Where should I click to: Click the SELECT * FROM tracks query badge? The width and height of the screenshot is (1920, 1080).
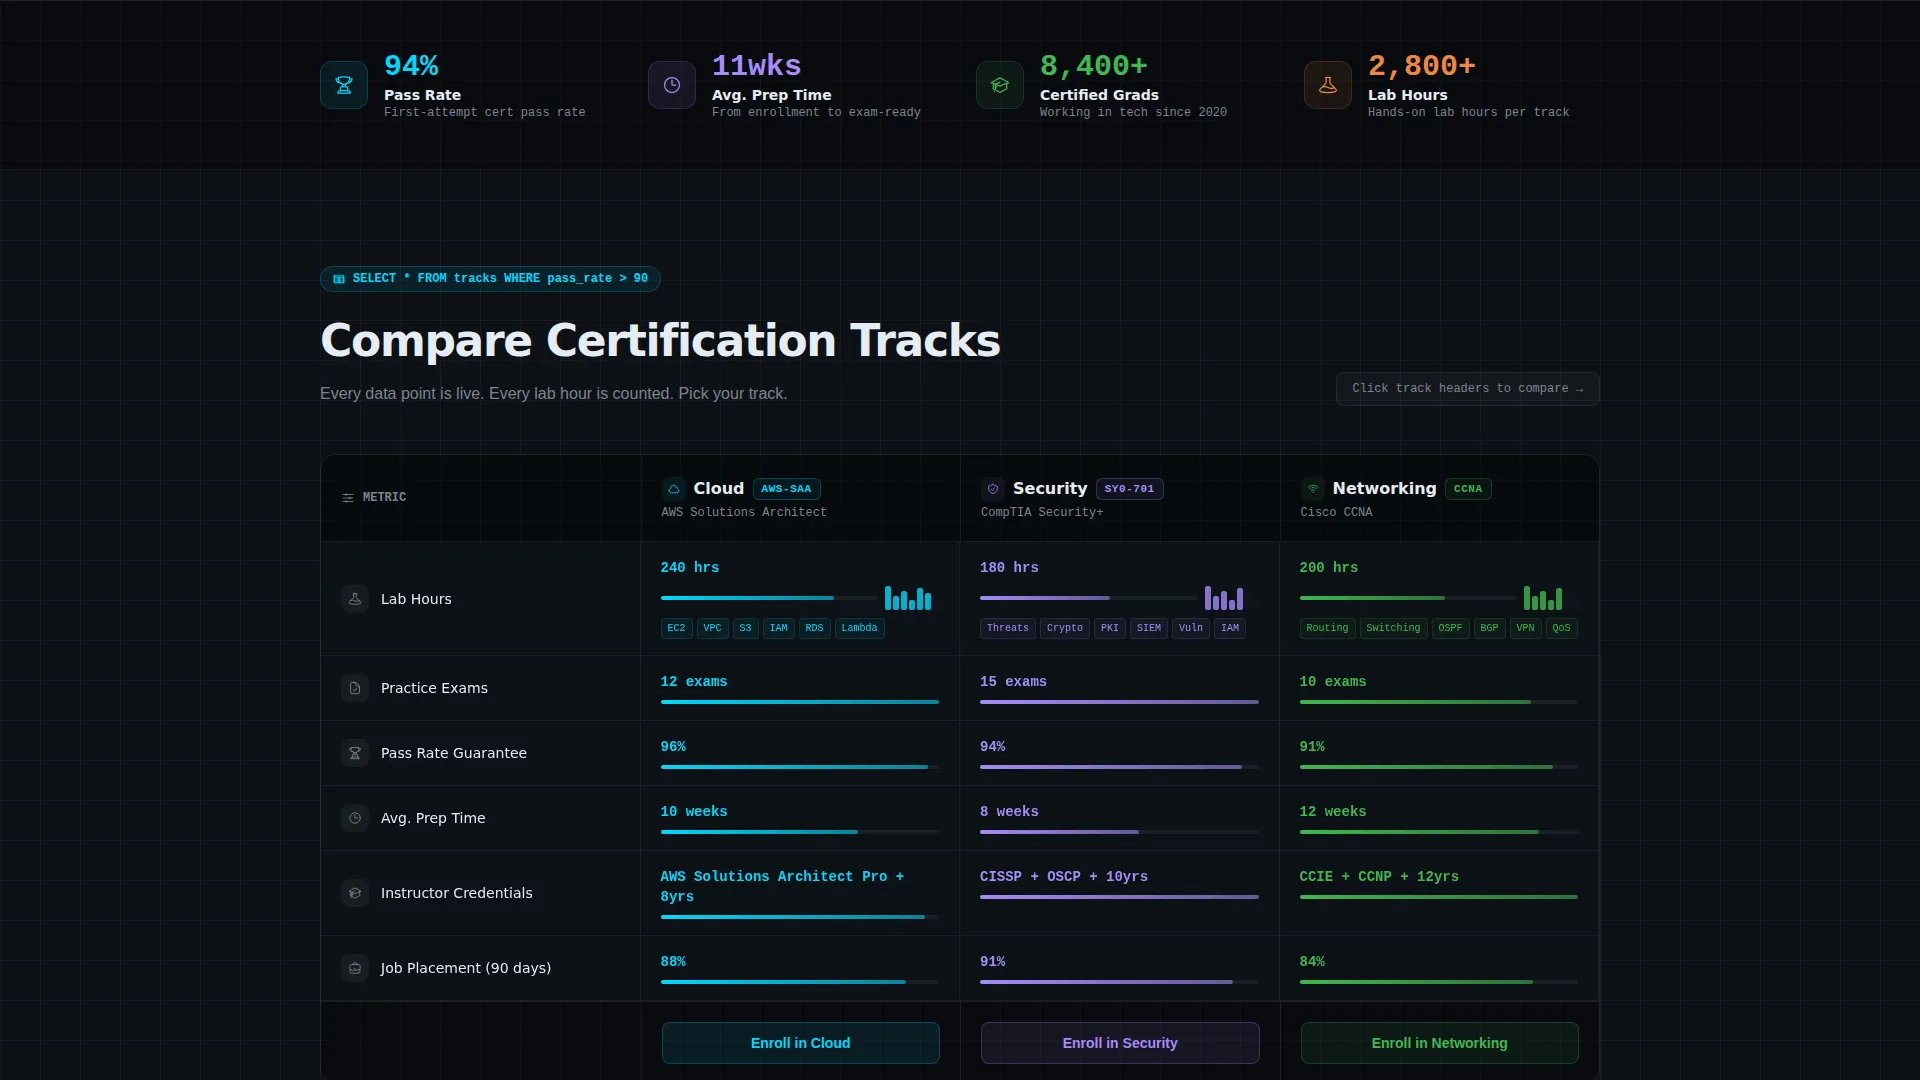[x=490, y=279]
